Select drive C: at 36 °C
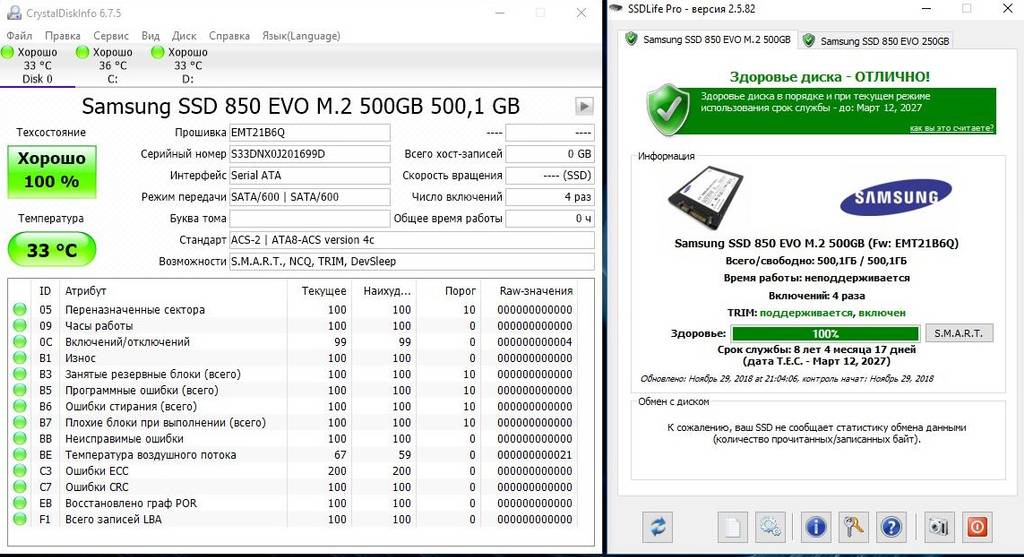The image size is (1024, 557). (x=112, y=65)
